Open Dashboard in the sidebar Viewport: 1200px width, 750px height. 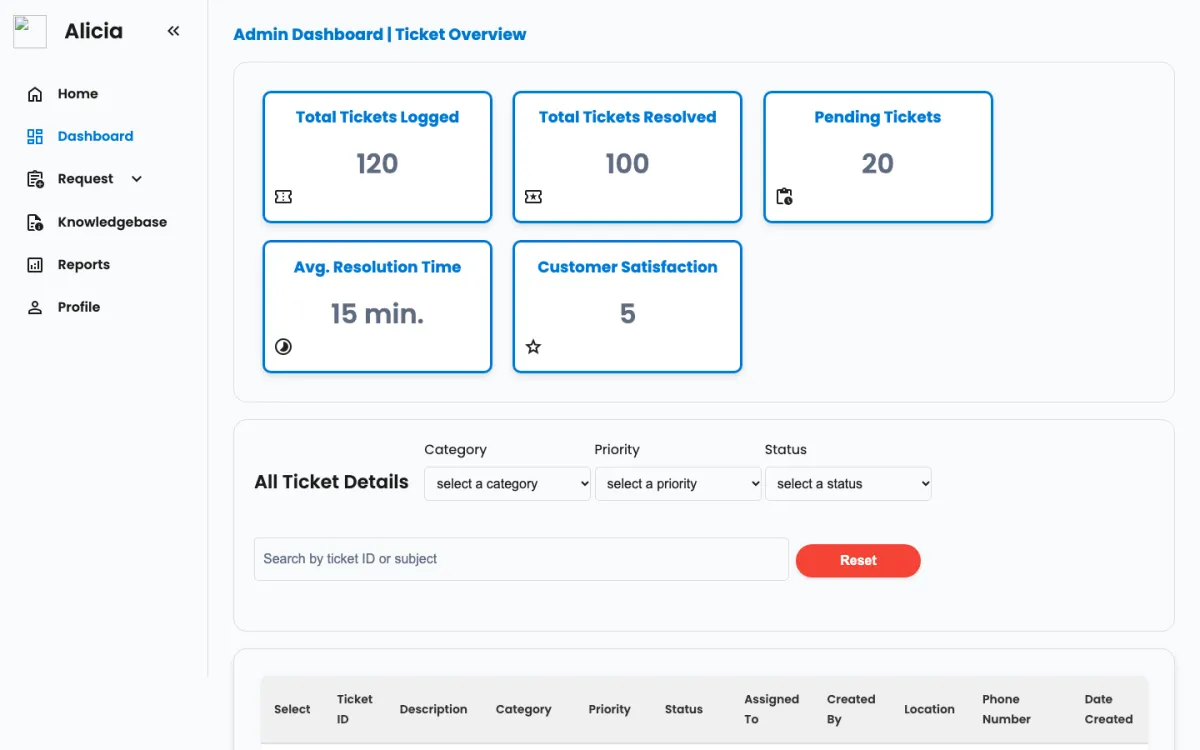pyautogui.click(x=95, y=137)
